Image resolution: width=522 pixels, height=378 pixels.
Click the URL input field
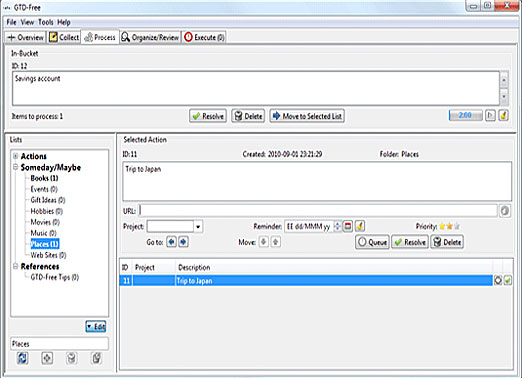coord(318,211)
